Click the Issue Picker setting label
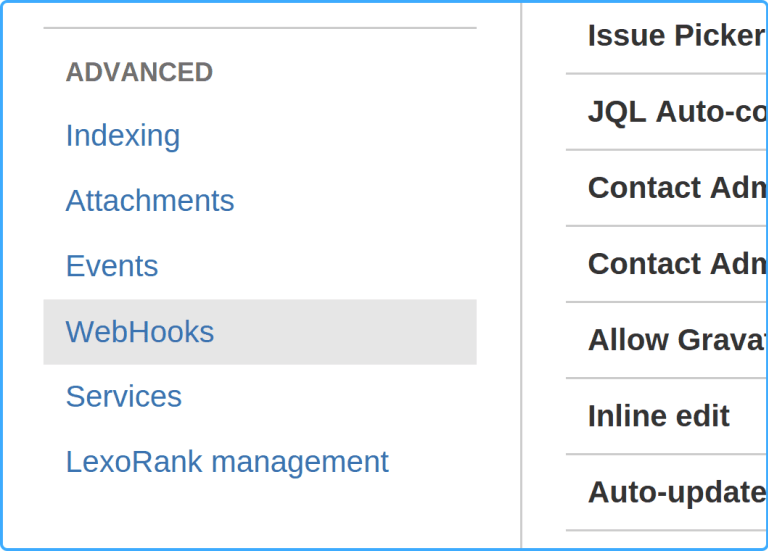 676,36
